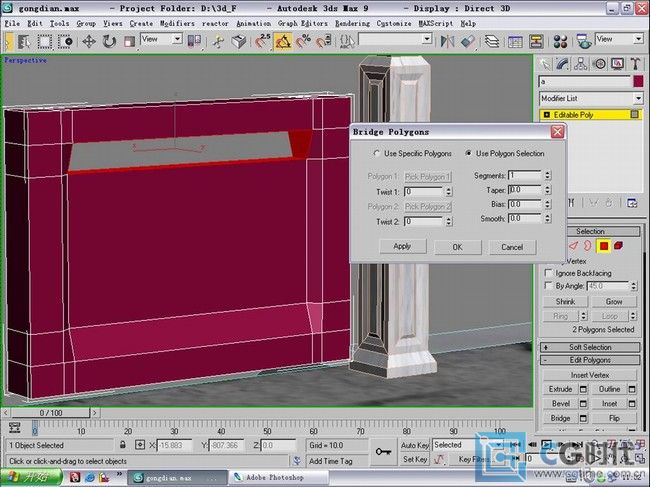This screenshot has width=650, height=487.
Task: Open the Material Editor
Action: (560, 41)
